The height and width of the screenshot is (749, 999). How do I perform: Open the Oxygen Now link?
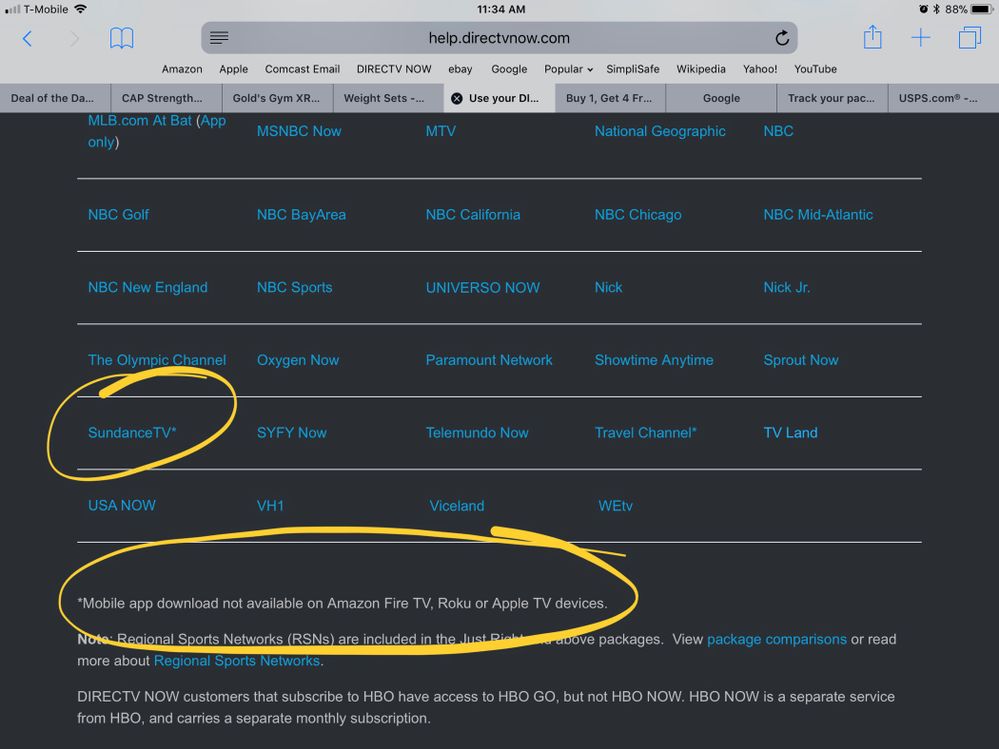coord(298,360)
